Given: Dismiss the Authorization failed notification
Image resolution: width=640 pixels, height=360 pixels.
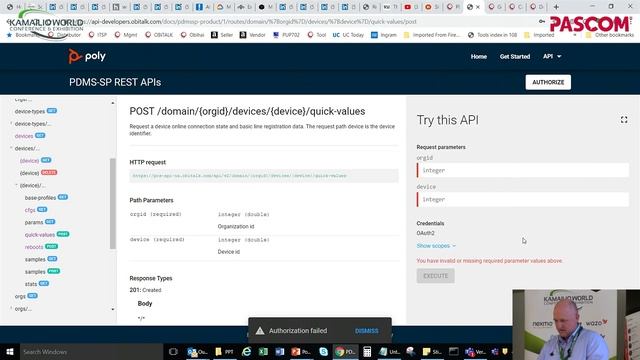Looking at the screenshot, I should coord(367,331).
